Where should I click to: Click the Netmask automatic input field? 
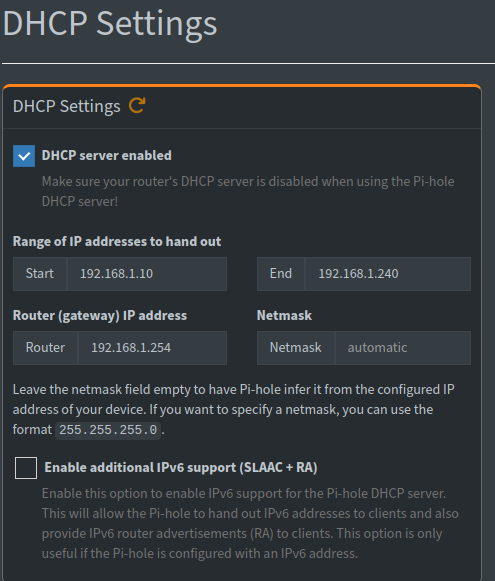coord(403,348)
